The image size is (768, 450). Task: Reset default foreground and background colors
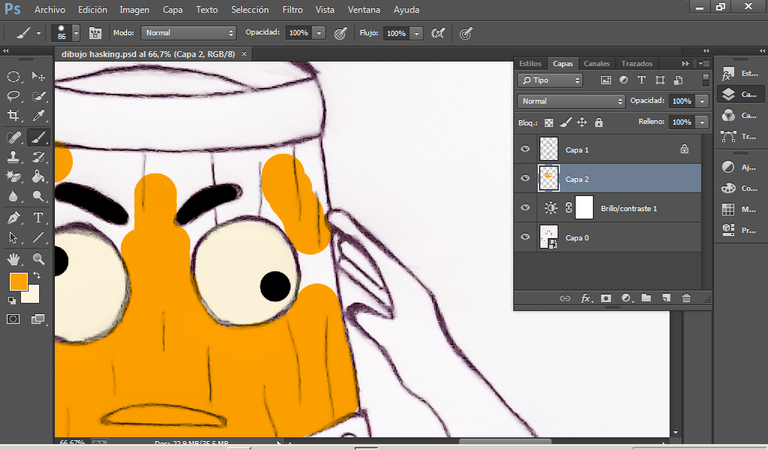[x=12, y=301]
